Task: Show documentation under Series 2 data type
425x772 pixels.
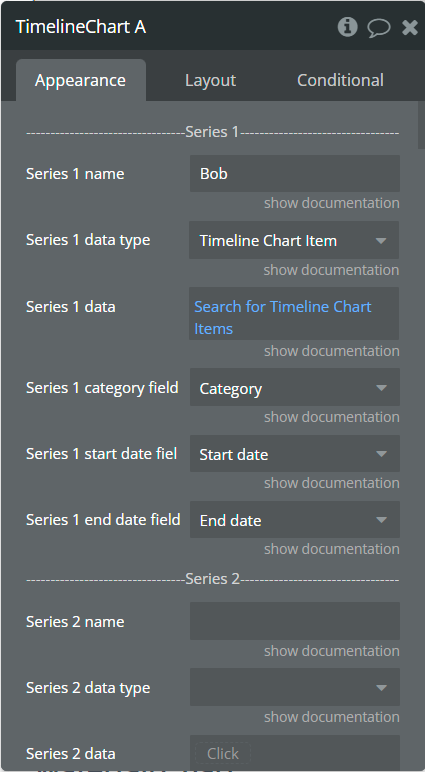Action: (x=331, y=717)
